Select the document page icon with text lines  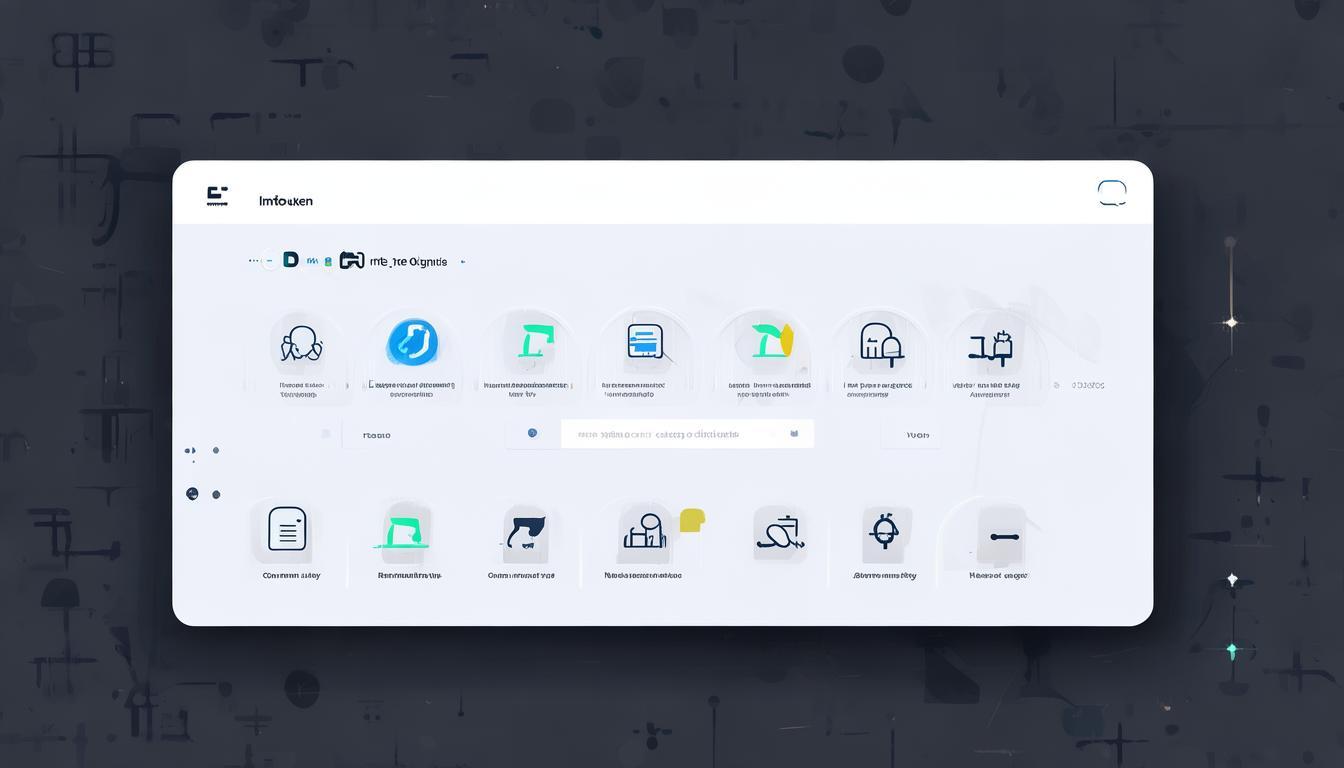pos(287,529)
